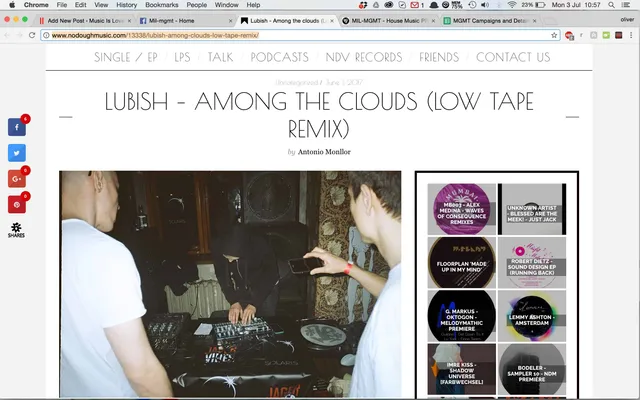
Task: Open Chrome three-dot menu
Action: [631, 36]
